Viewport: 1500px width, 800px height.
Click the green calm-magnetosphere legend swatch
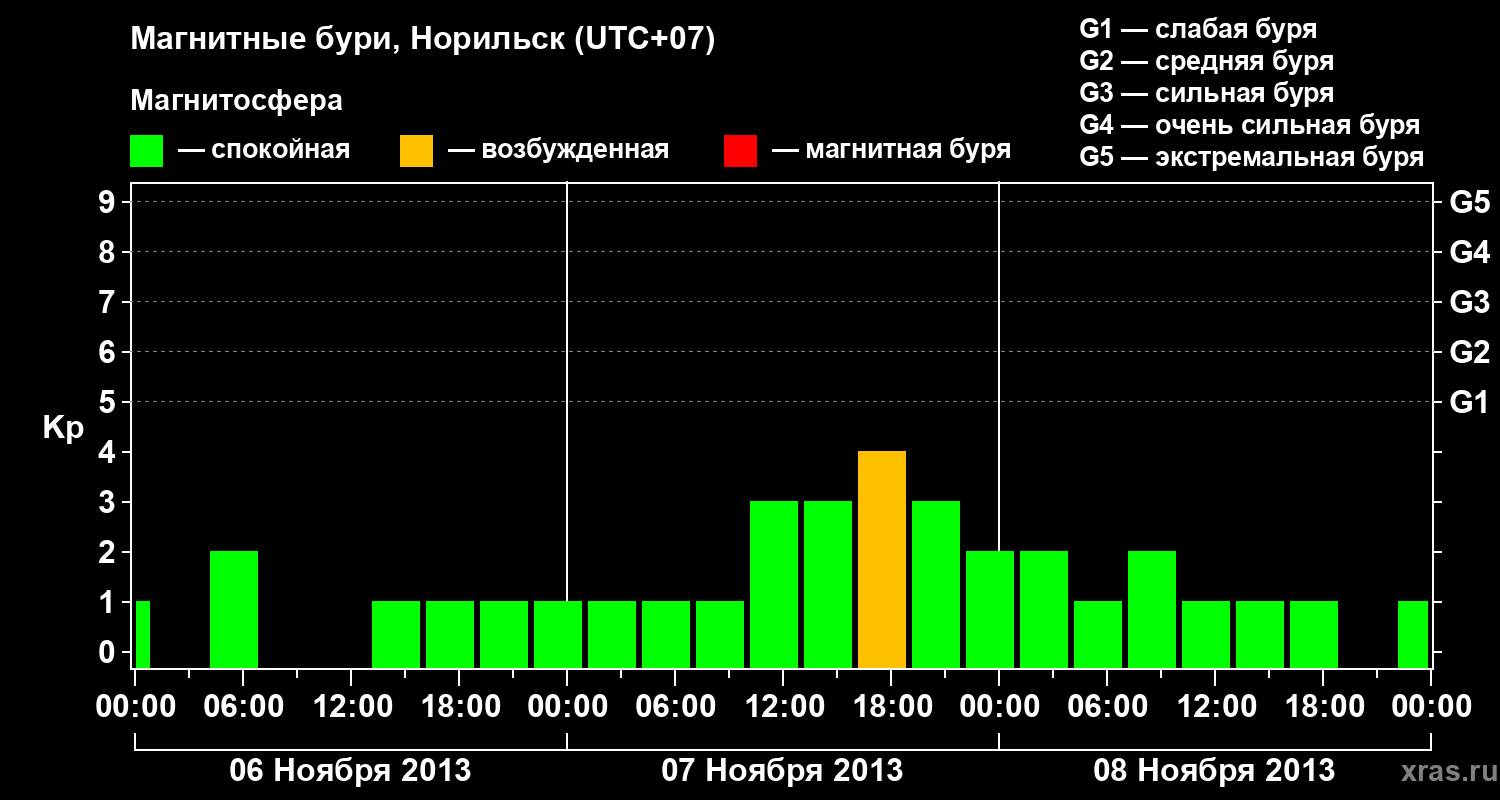(147, 151)
